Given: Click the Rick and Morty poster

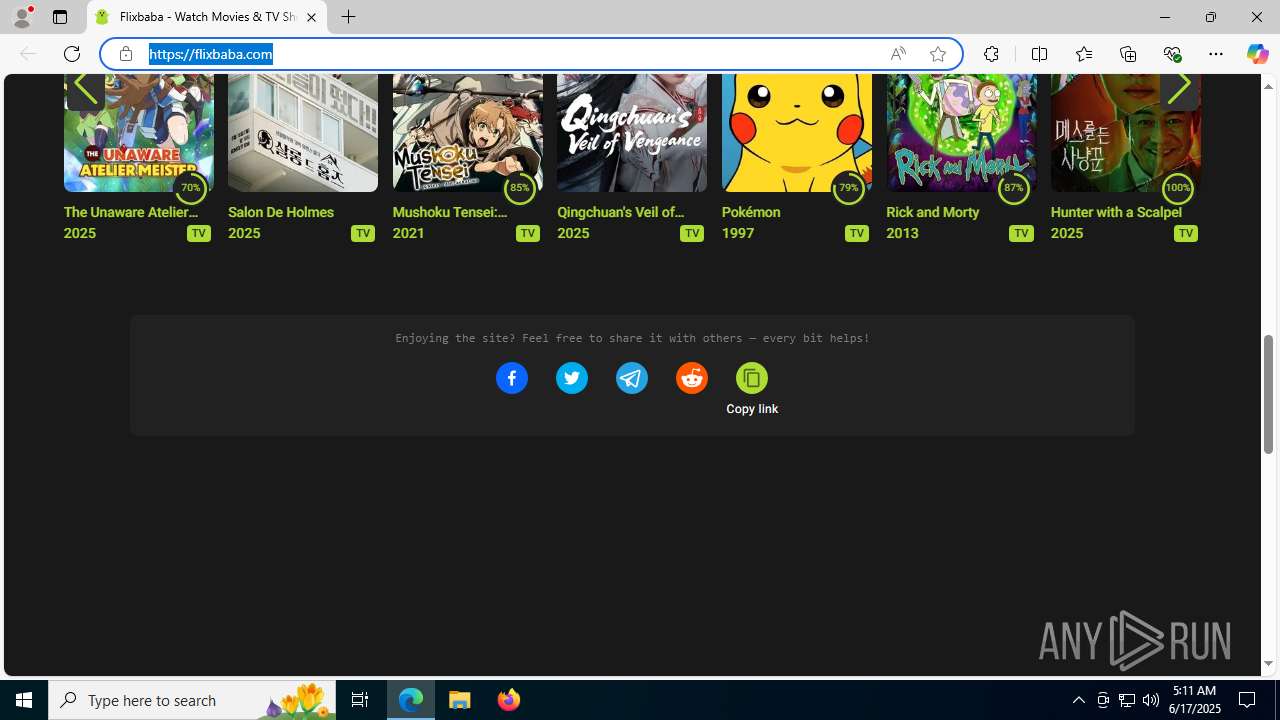Looking at the screenshot, I should click(961, 132).
